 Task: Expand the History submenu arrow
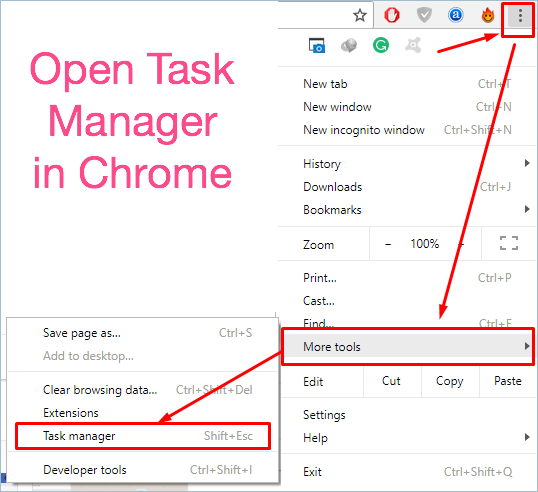(527, 163)
